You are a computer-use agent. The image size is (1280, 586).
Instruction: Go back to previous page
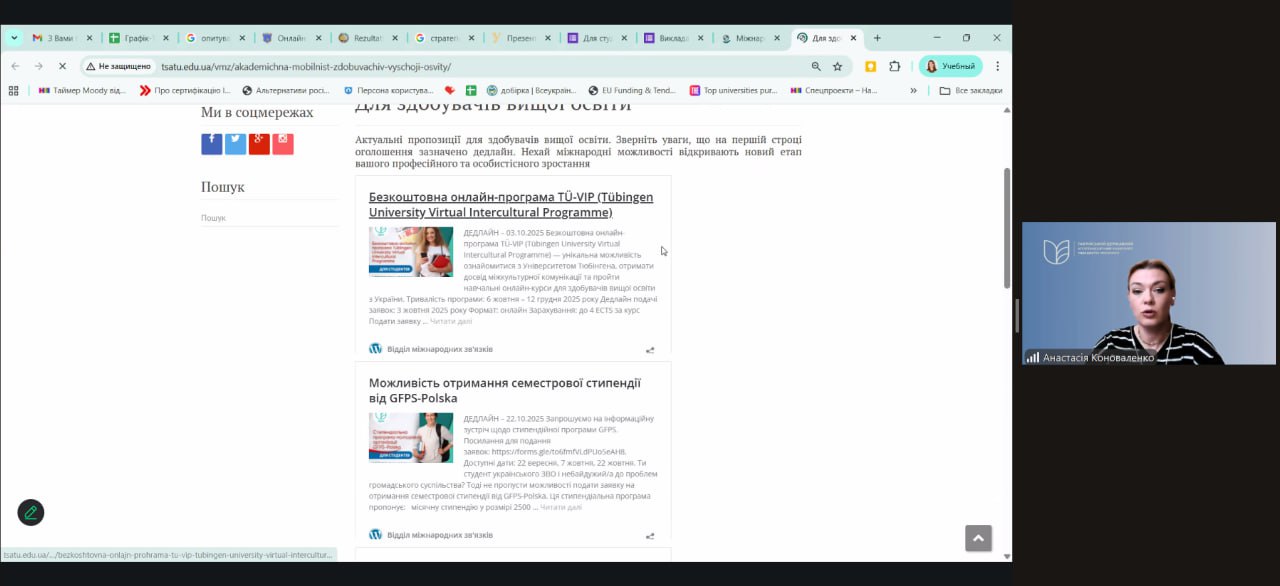15,66
